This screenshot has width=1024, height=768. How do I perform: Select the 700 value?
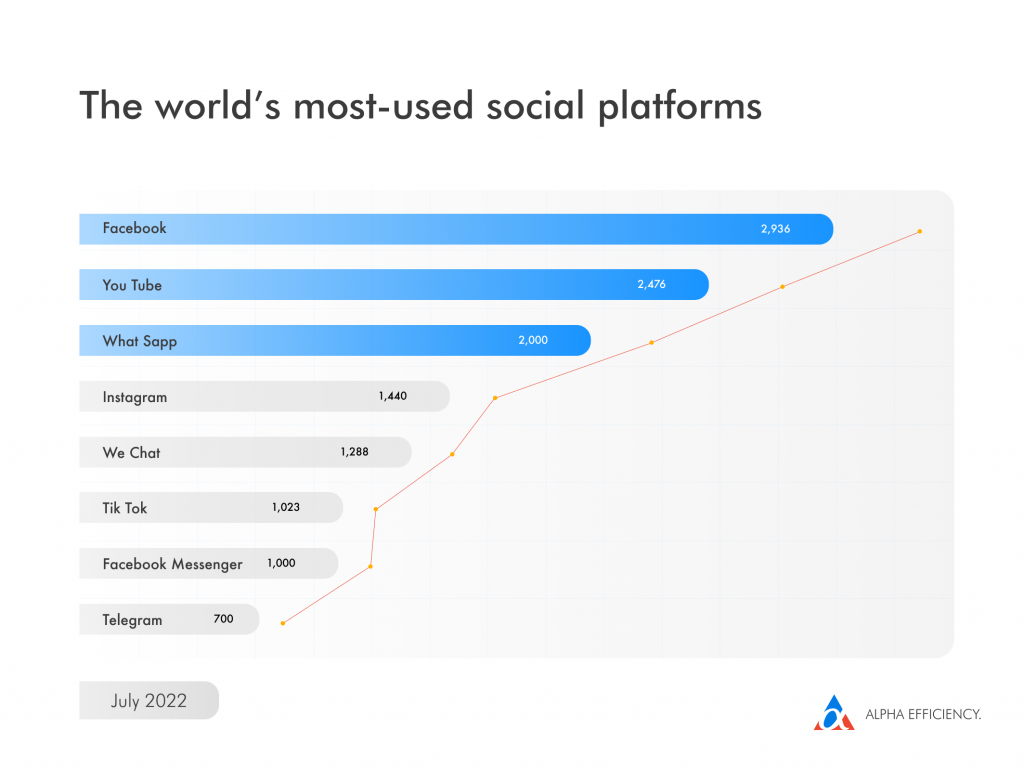click(223, 618)
